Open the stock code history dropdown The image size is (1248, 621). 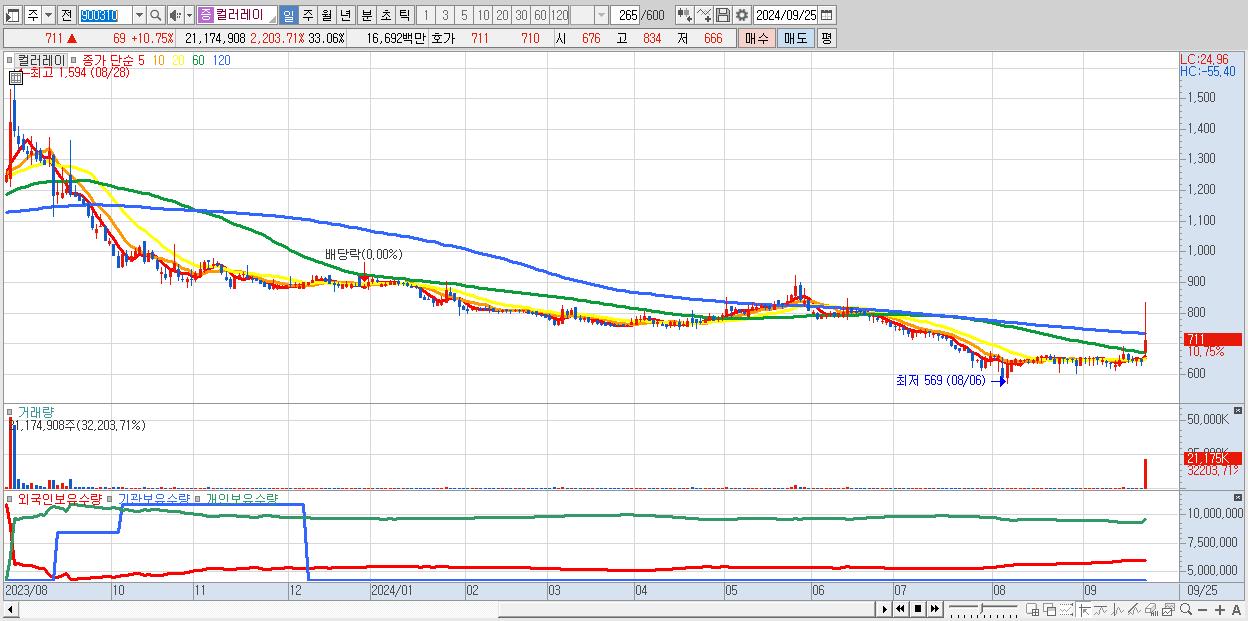tap(139, 15)
